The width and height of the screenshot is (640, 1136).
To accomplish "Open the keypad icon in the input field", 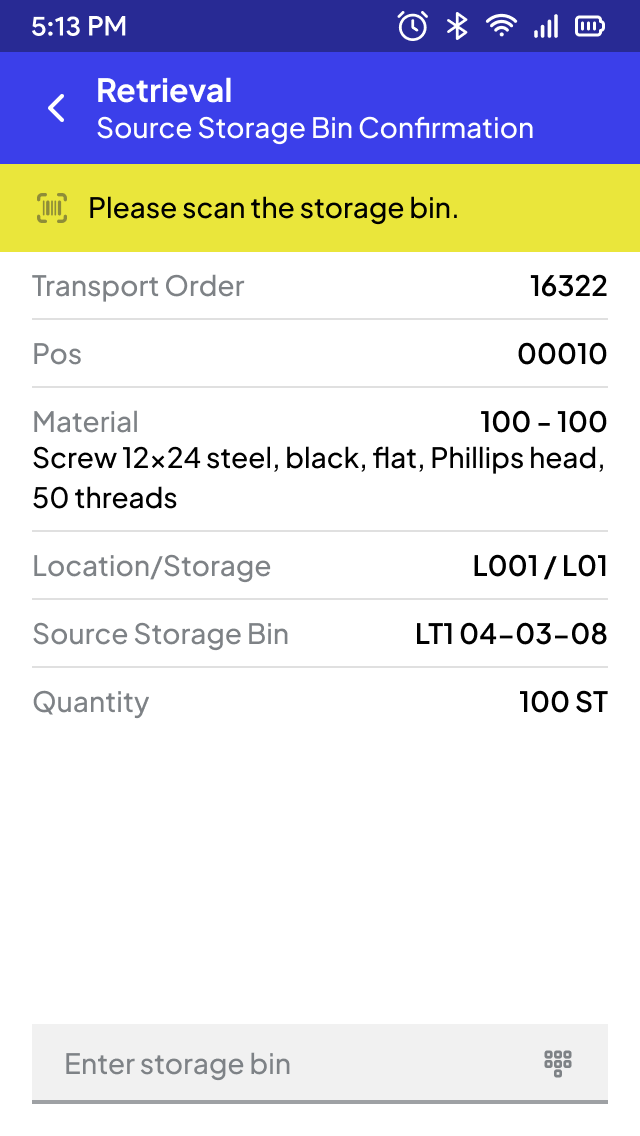I will [x=558, y=1063].
